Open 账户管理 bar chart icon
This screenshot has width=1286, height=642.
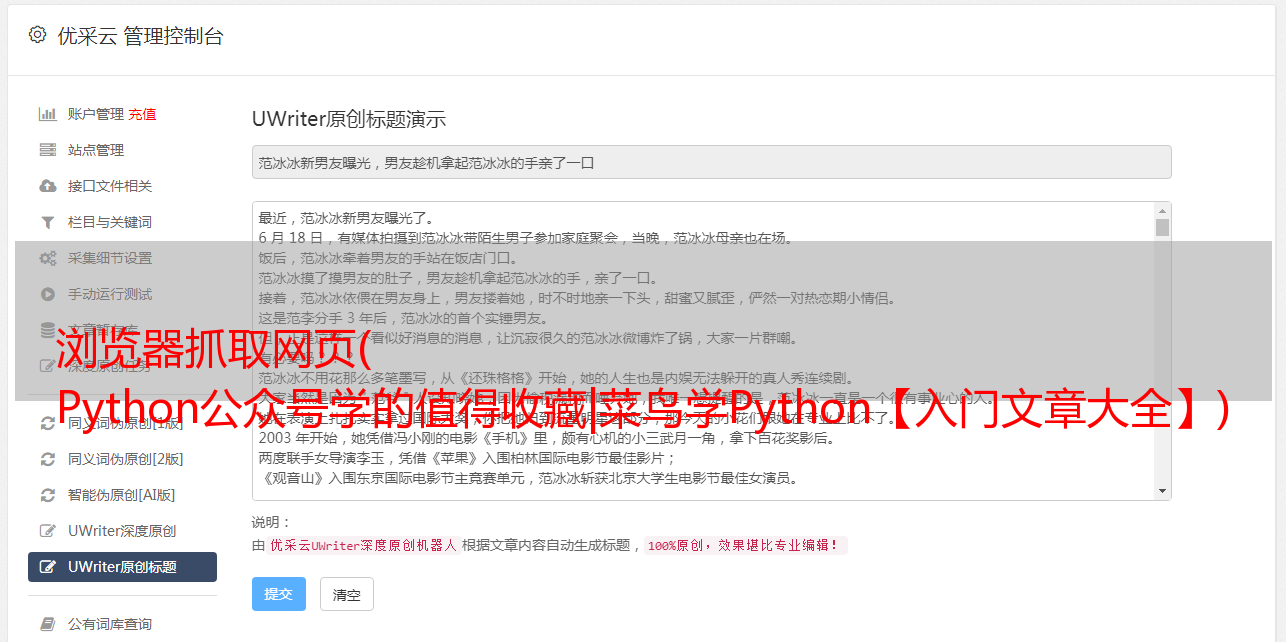pyautogui.click(x=47, y=114)
